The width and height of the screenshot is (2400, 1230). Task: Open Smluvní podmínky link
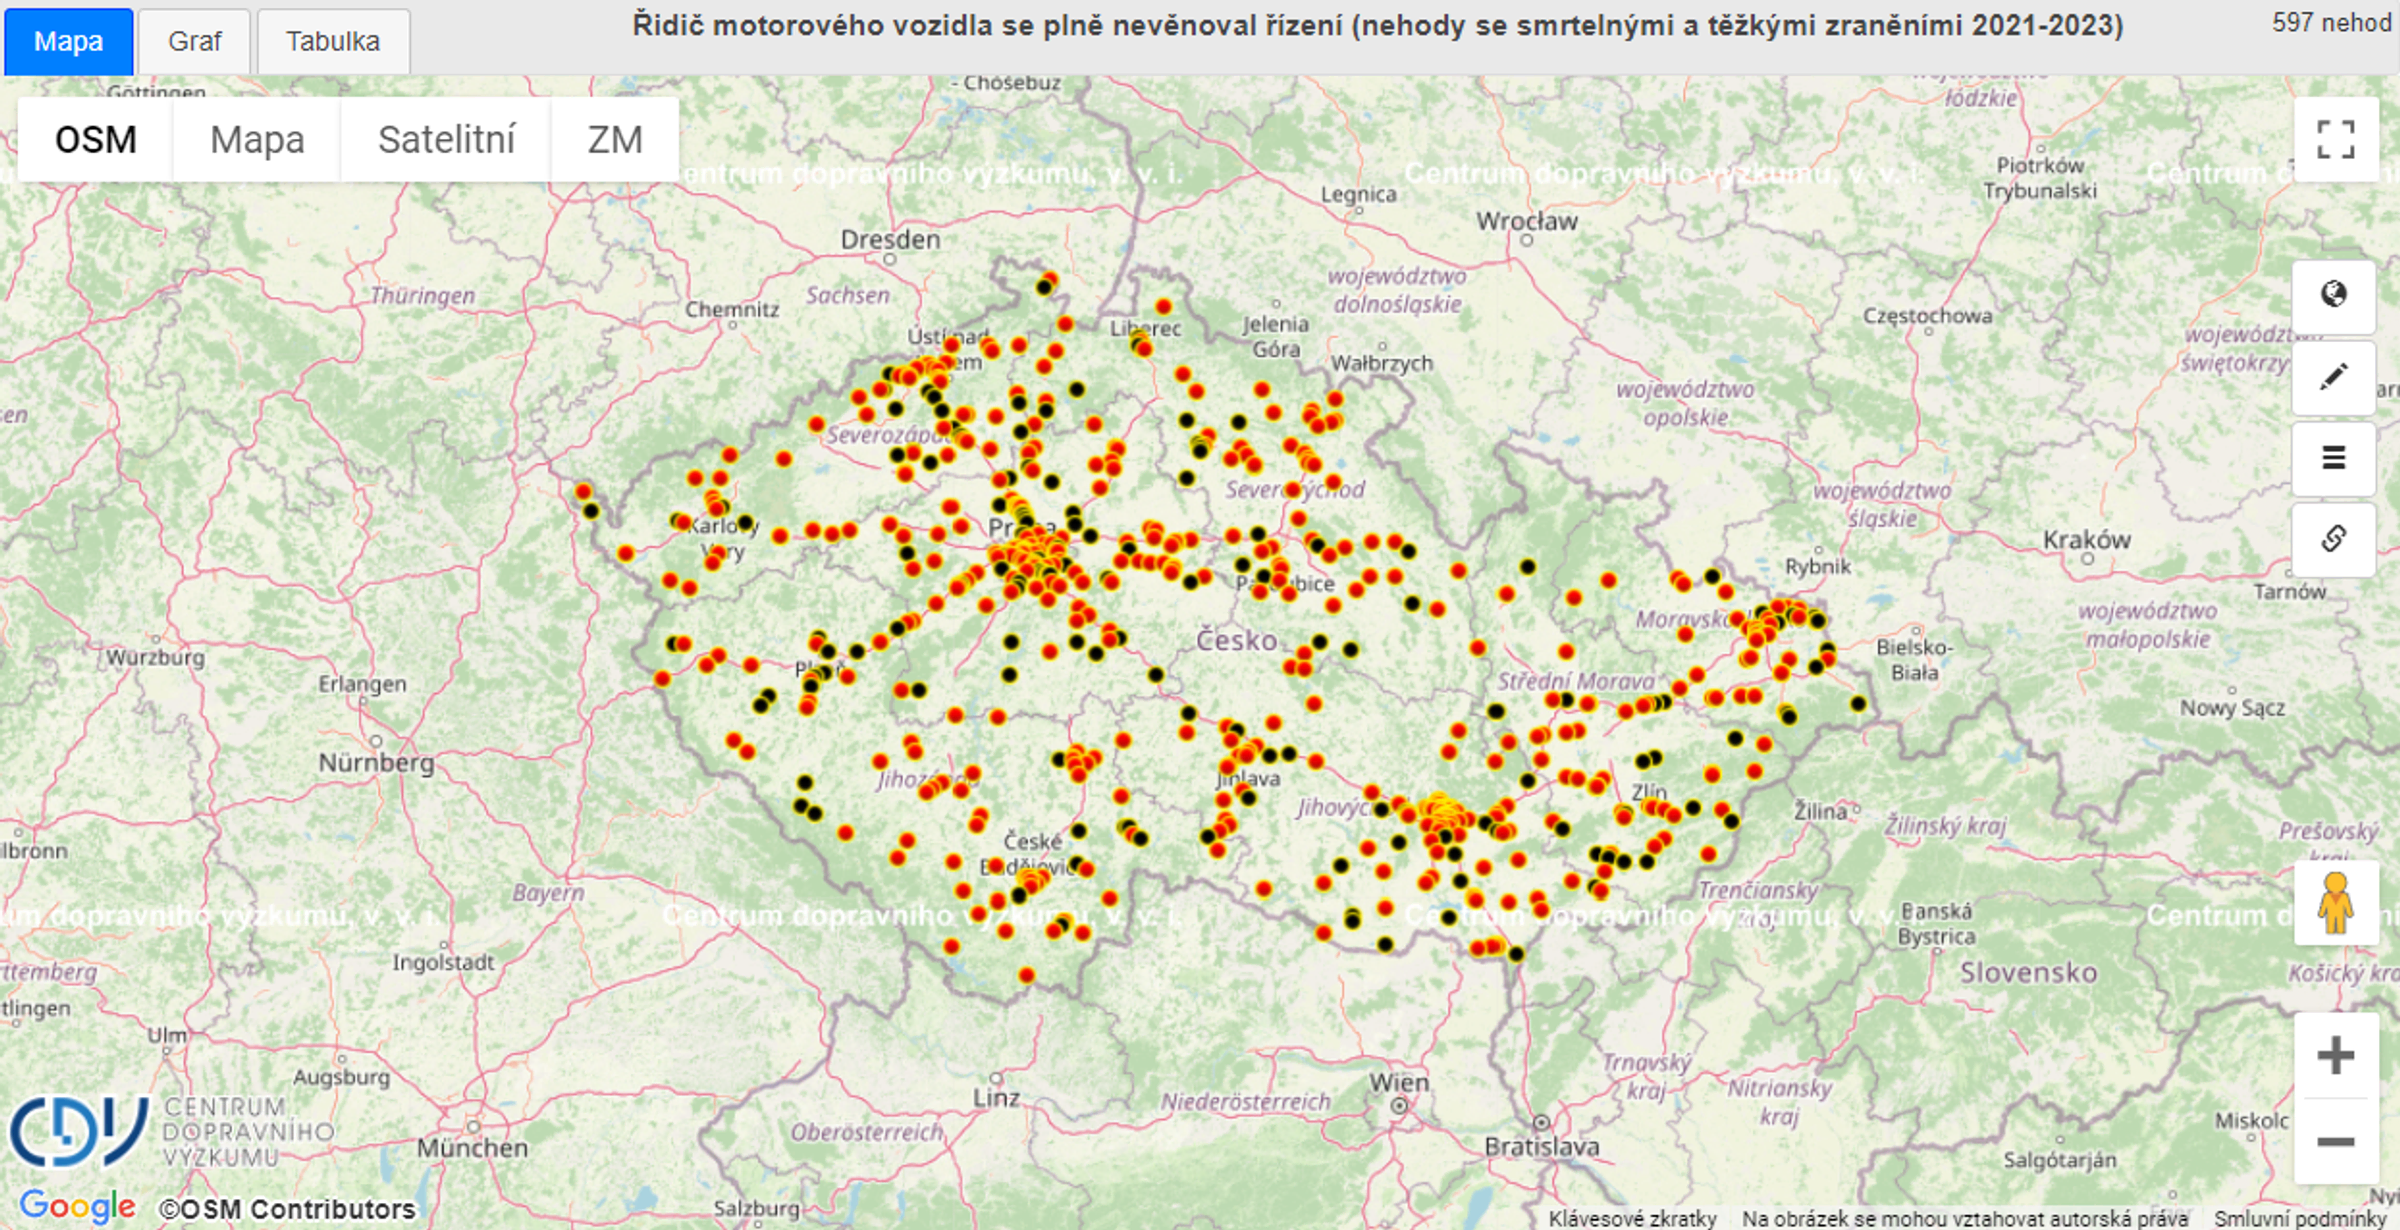click(2300, 1218)
